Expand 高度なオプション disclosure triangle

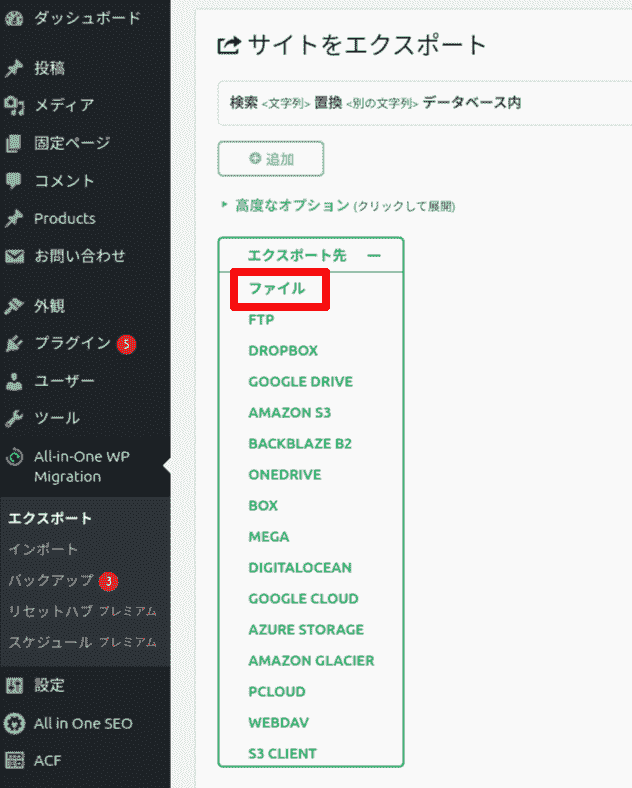[x=224, y=205]
